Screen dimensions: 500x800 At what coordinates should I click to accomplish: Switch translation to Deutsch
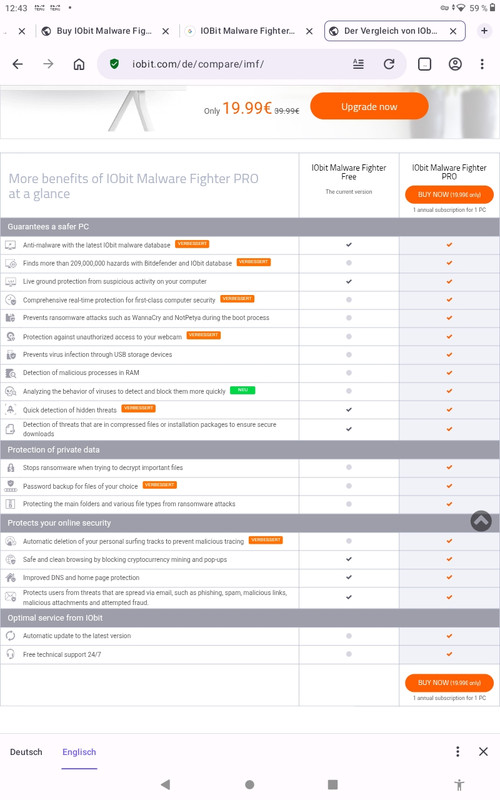point(26,752)
